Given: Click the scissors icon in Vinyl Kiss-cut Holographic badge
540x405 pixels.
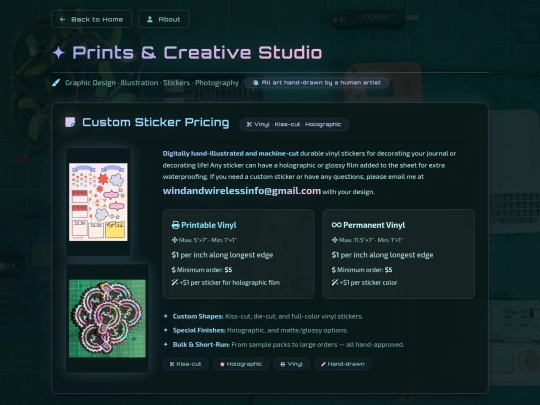Looking at the screenshot, I should [x=249, y=124].
